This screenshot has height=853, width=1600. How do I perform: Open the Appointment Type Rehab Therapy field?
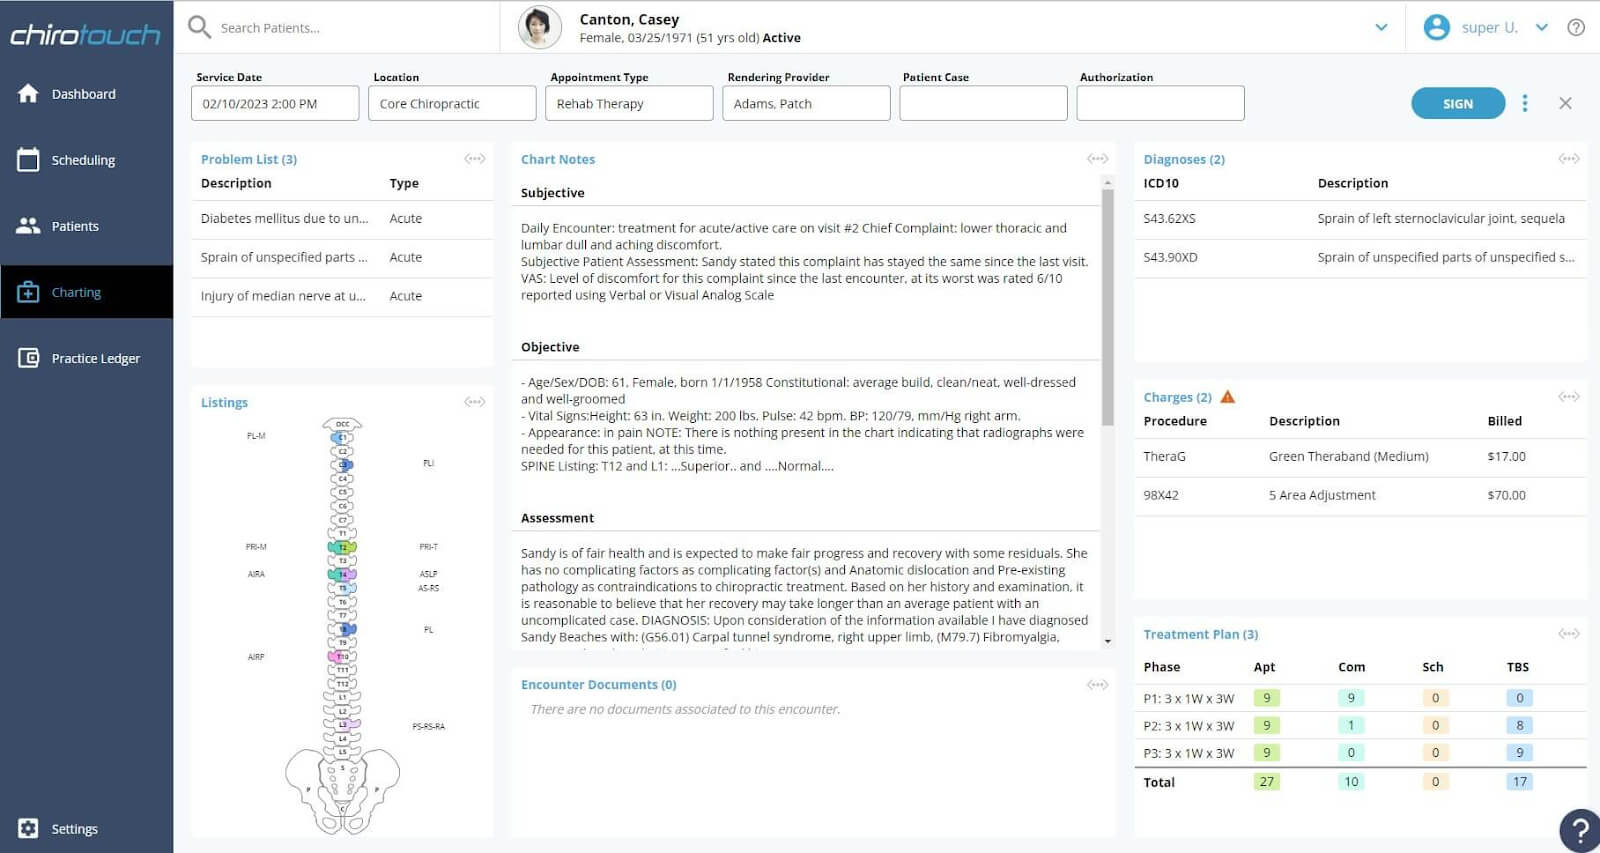(x=629, y=103)
